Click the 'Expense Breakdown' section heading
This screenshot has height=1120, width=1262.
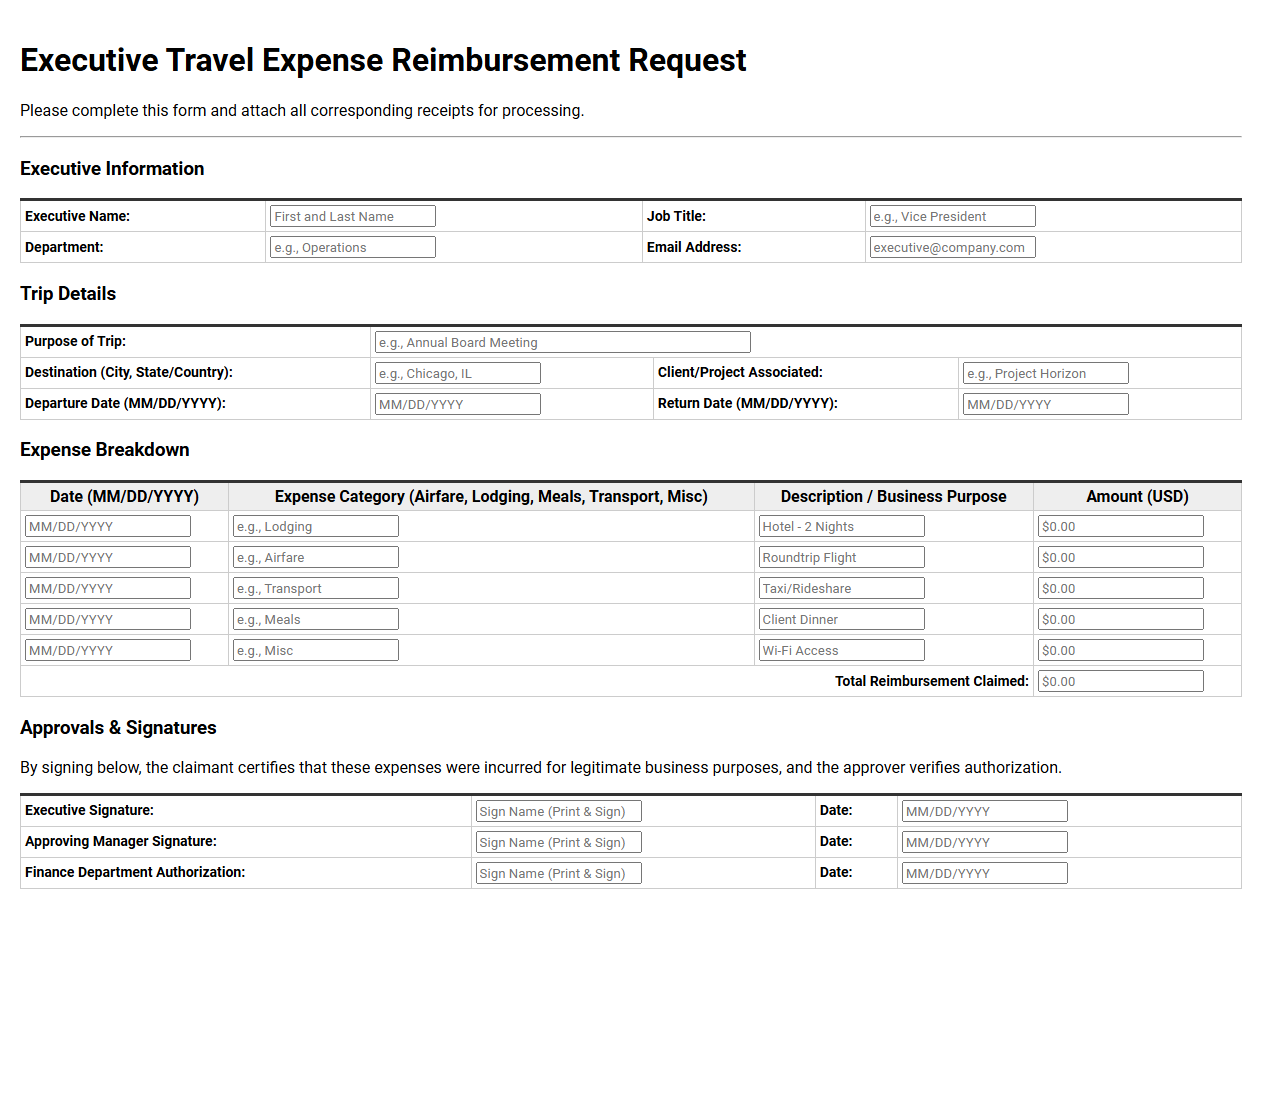(x=105, y=450)
